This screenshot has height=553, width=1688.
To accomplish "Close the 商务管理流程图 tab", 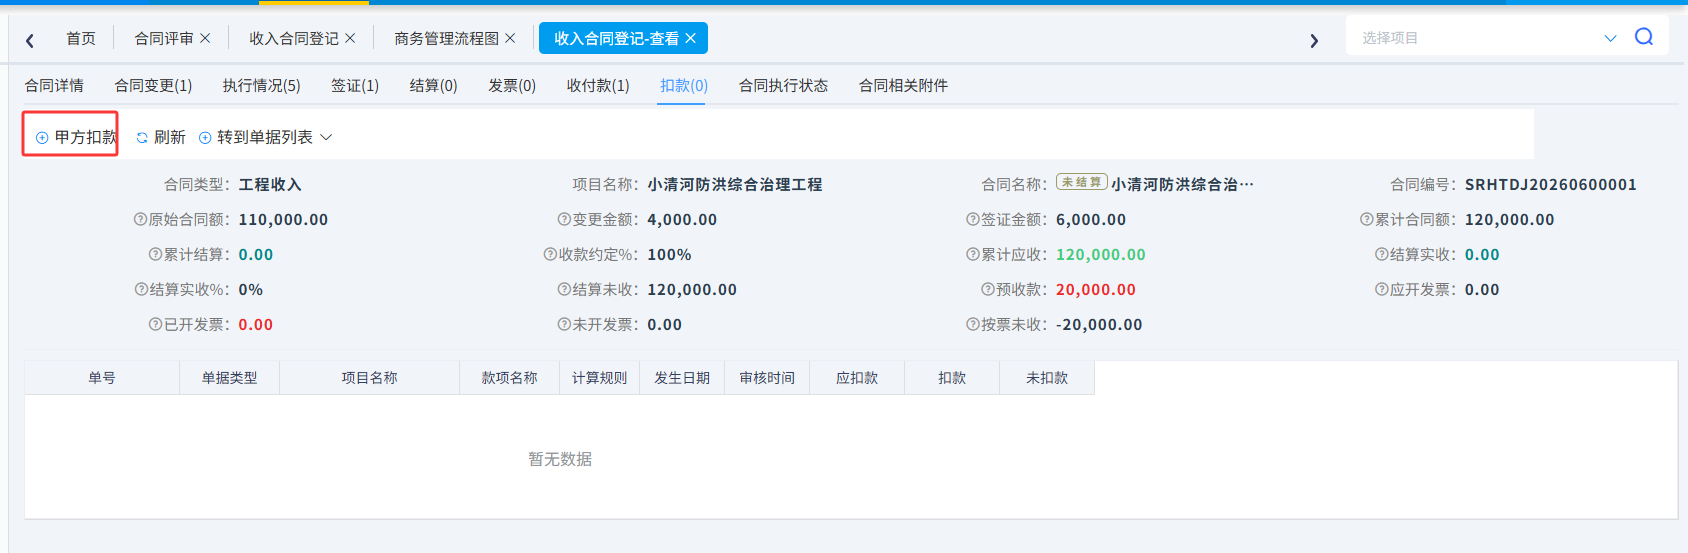I will tap(510, 38).
